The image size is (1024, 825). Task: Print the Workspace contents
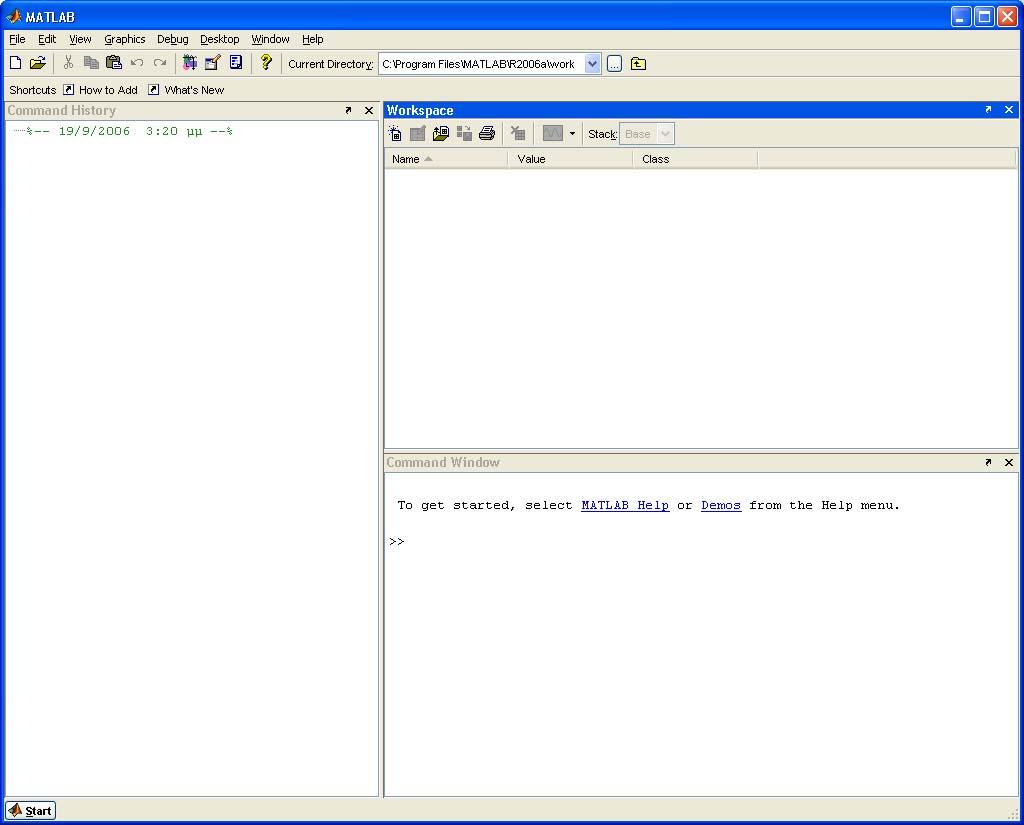pyautogui.click(x=487, y=134)
